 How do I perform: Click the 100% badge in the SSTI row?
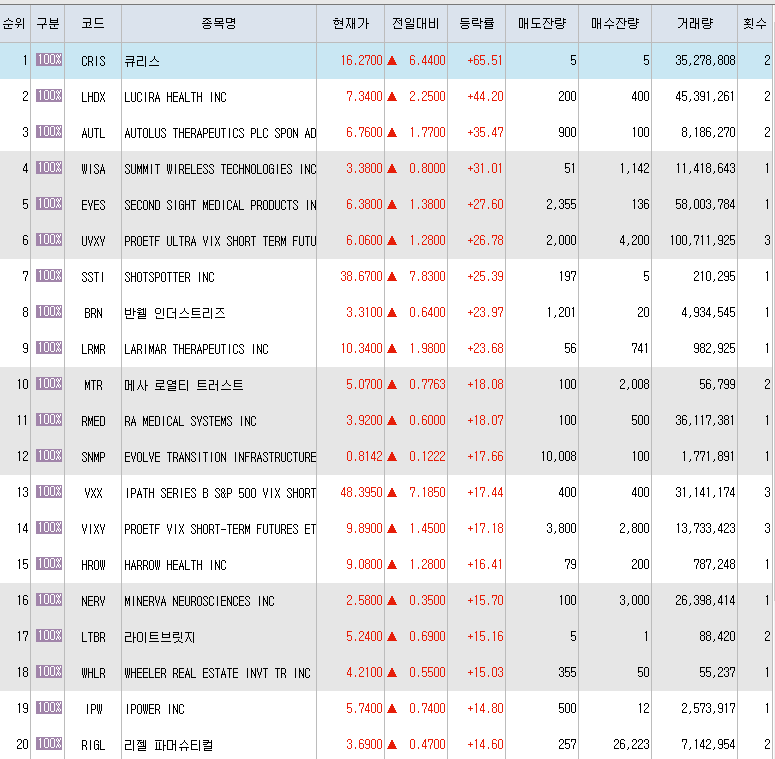49,276
